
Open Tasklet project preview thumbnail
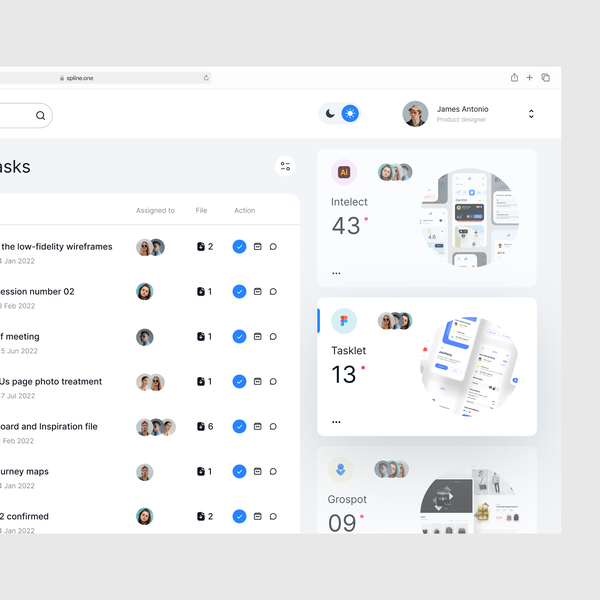pos(470,367)
